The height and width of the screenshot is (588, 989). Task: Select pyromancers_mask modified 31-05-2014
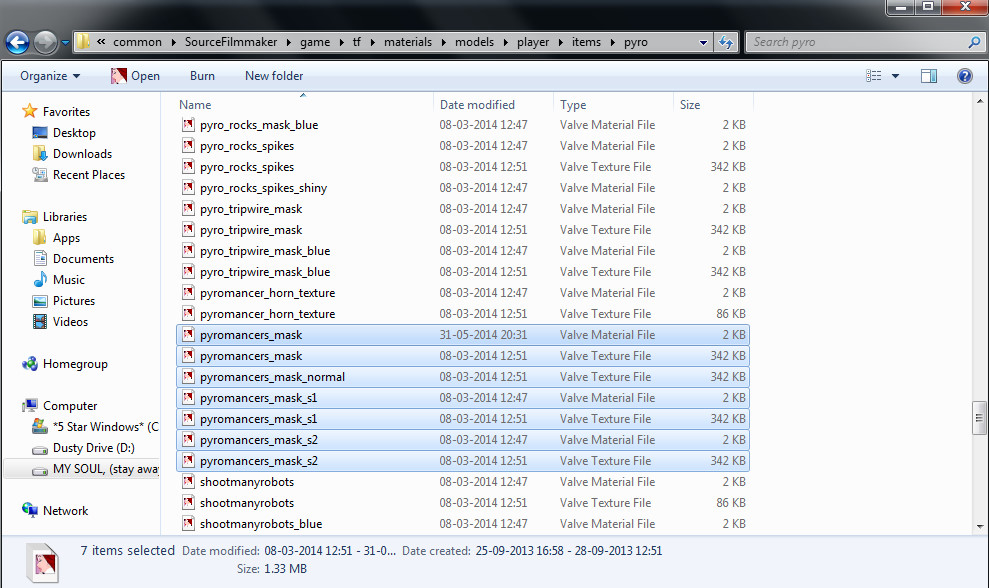[463, 335]
